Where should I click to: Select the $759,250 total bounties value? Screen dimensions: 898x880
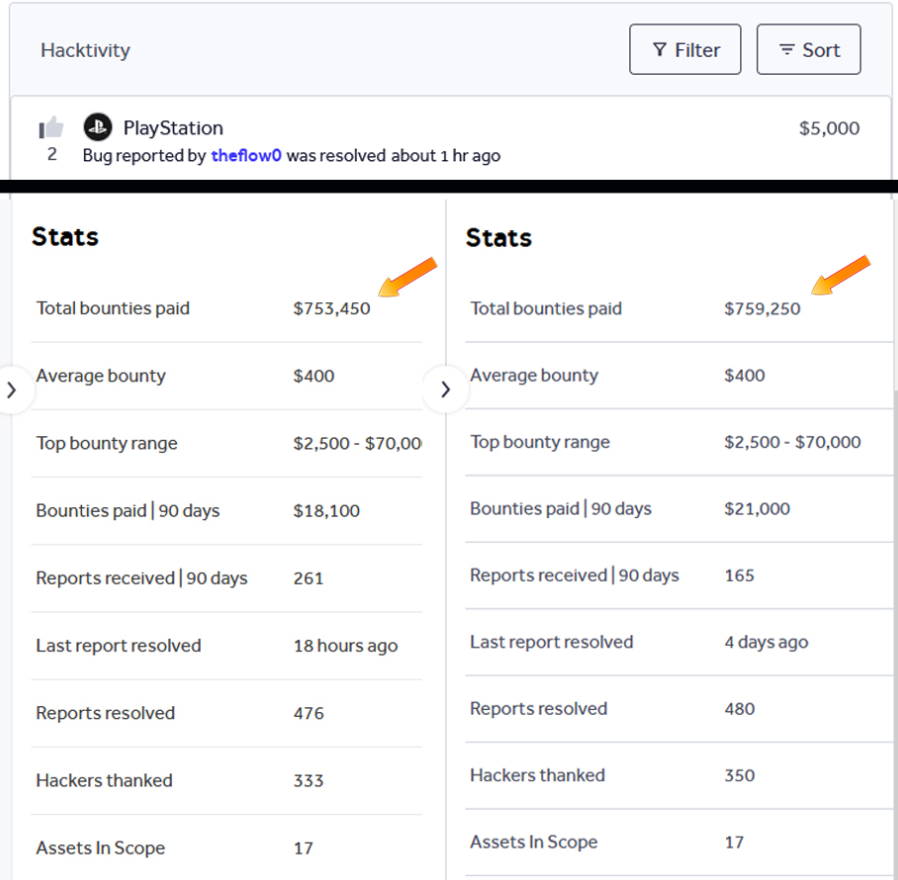pos(762,309)
